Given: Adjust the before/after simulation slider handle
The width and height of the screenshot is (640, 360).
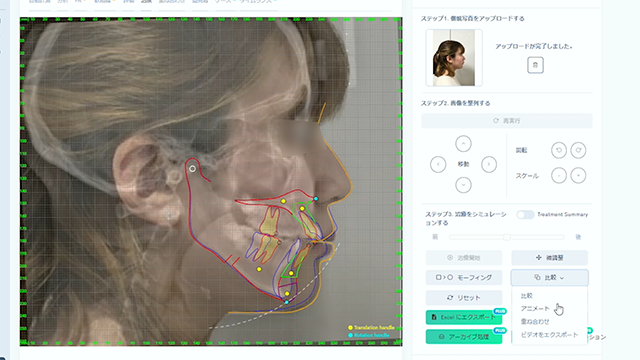Looking at the screenshot, I should tap(507, 237).
